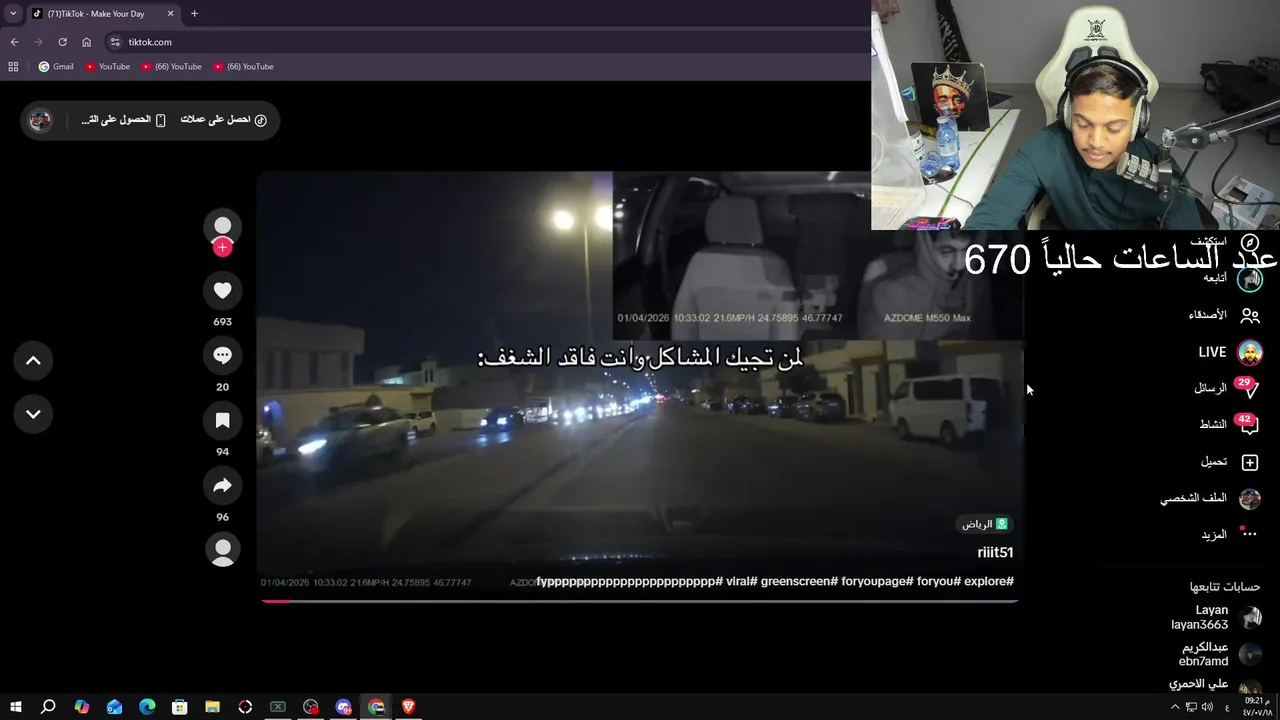This screenshot has height=720, width=1280.
Task: Open Following (أتابعه) in sidebar
Action: pos(1232,279)
